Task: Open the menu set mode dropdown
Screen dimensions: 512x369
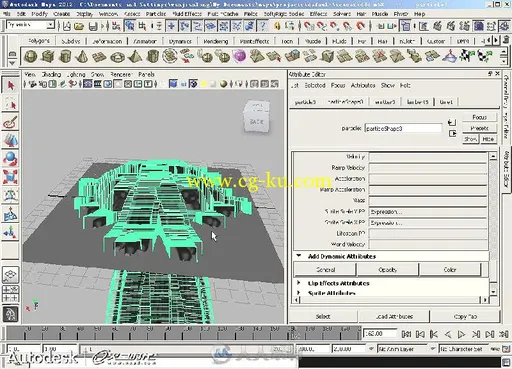Action: point(50,25)
